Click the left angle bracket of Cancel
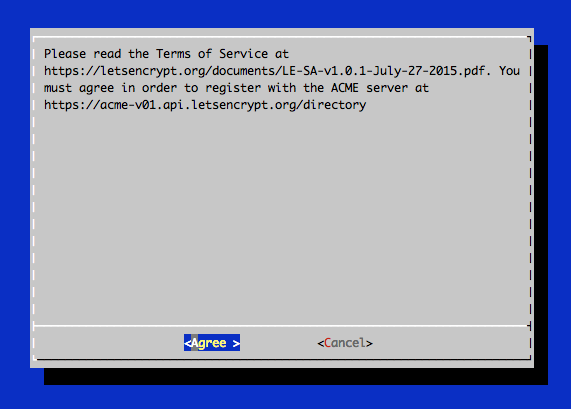571x409 pixels. 320,343
